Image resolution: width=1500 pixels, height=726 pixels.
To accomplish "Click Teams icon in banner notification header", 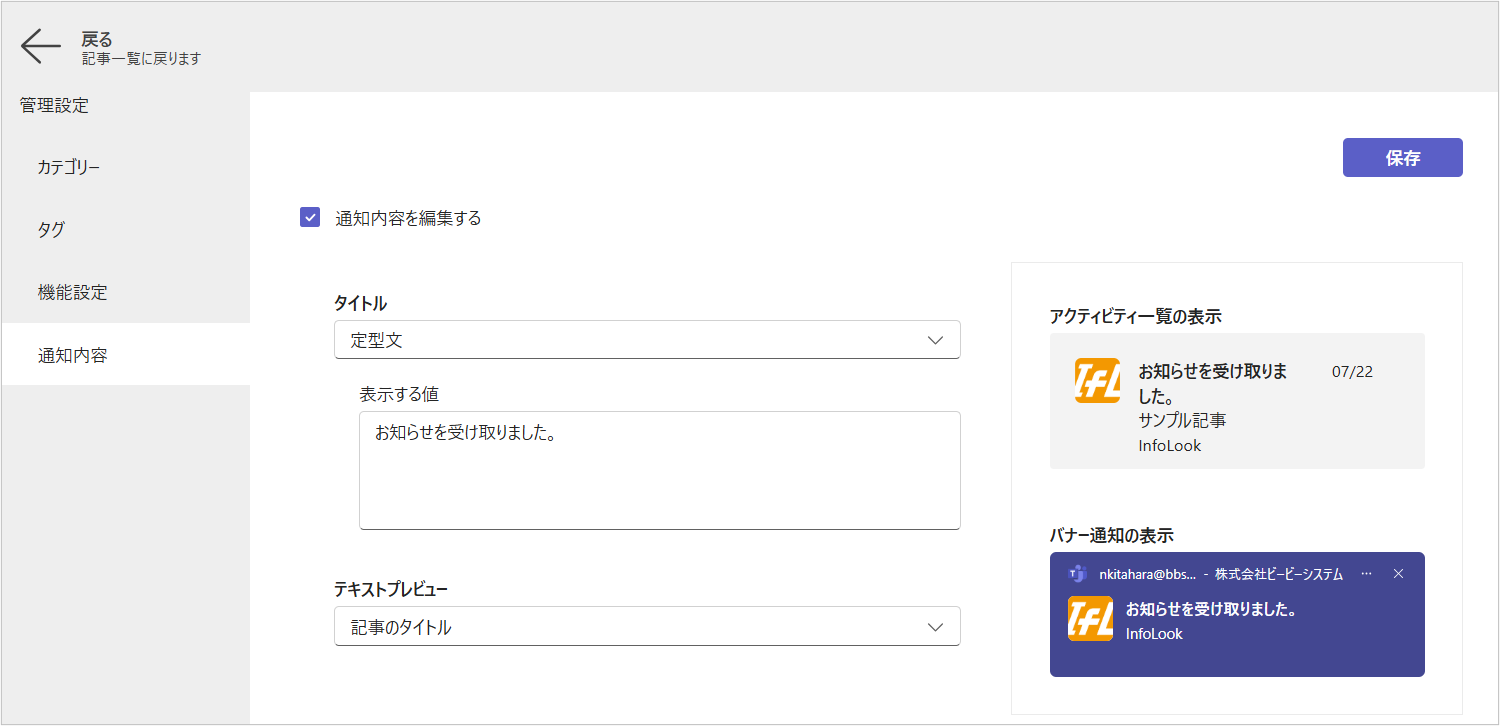I will tap(1077, 574).
